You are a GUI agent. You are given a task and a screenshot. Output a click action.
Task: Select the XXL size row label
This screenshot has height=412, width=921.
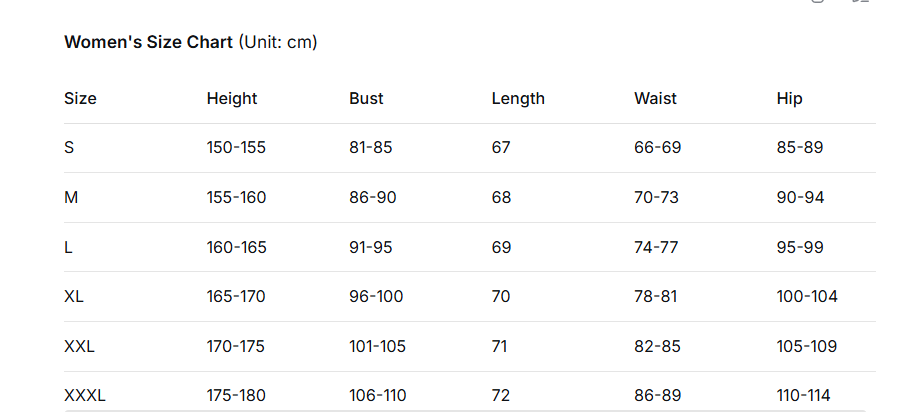pos(79,346)
